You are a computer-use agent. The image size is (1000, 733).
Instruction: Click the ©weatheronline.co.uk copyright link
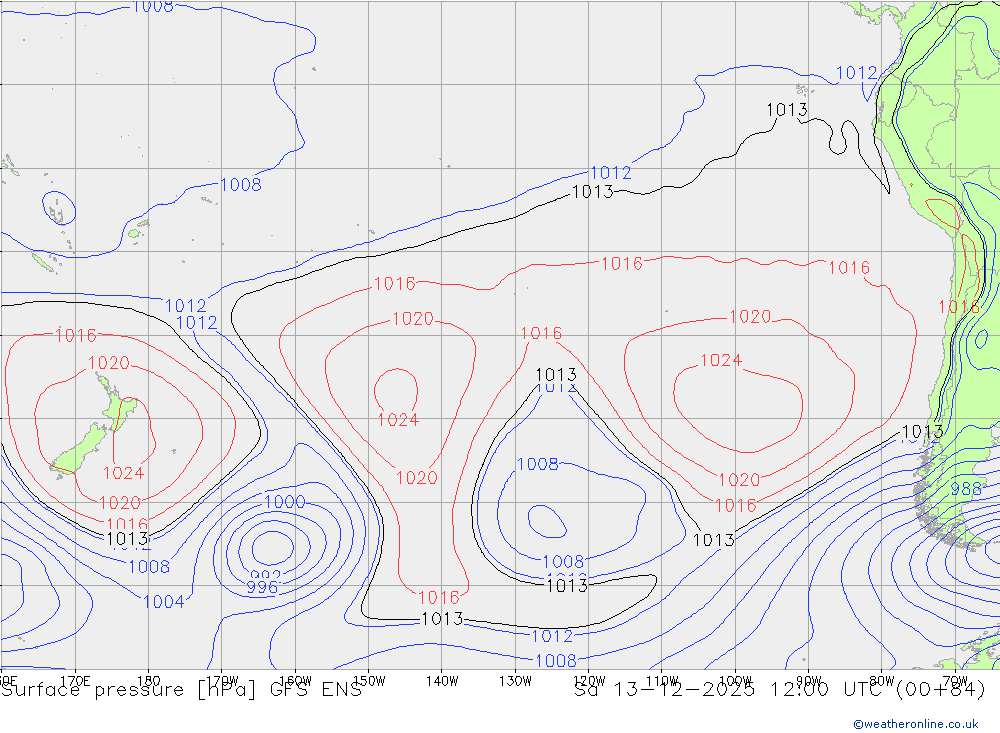click(x=915, y=724)
